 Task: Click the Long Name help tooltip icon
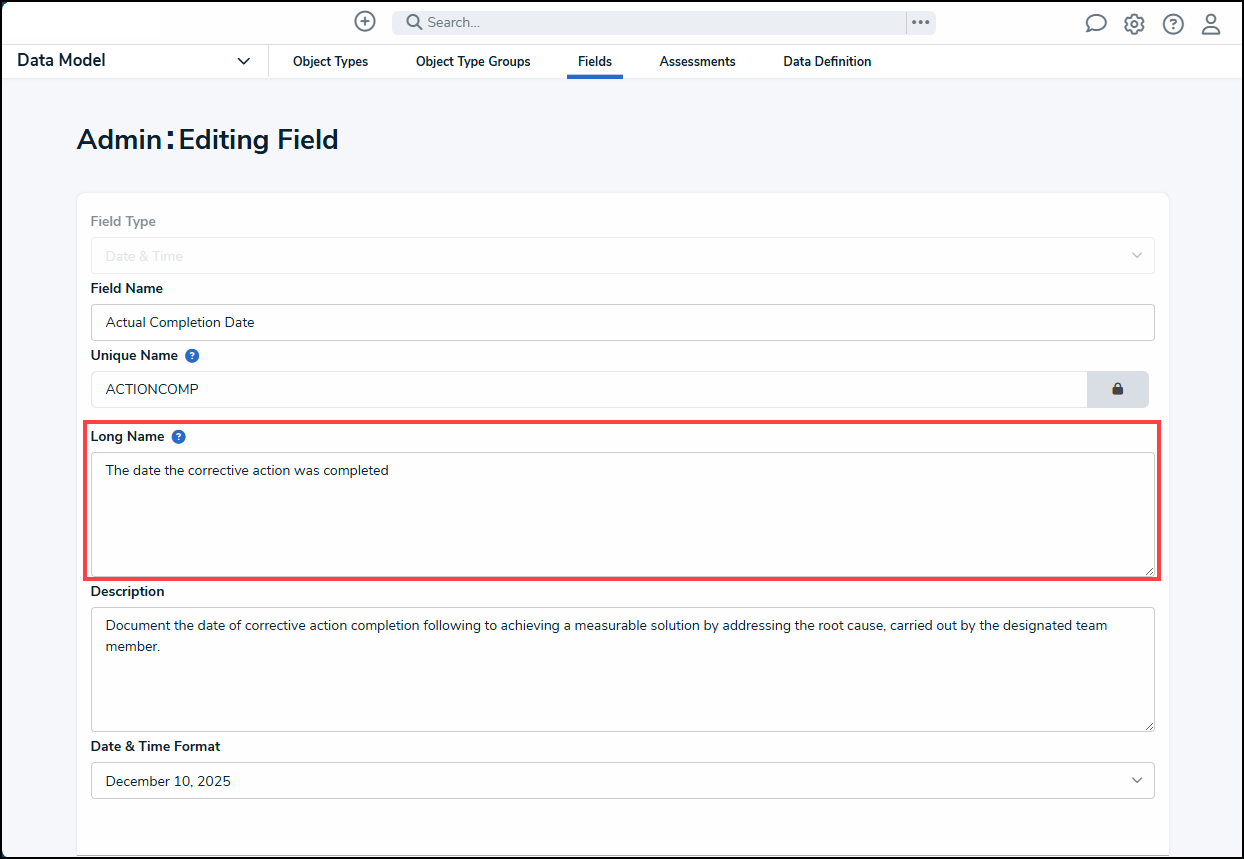pyautogui.click(x=178, y=437)
